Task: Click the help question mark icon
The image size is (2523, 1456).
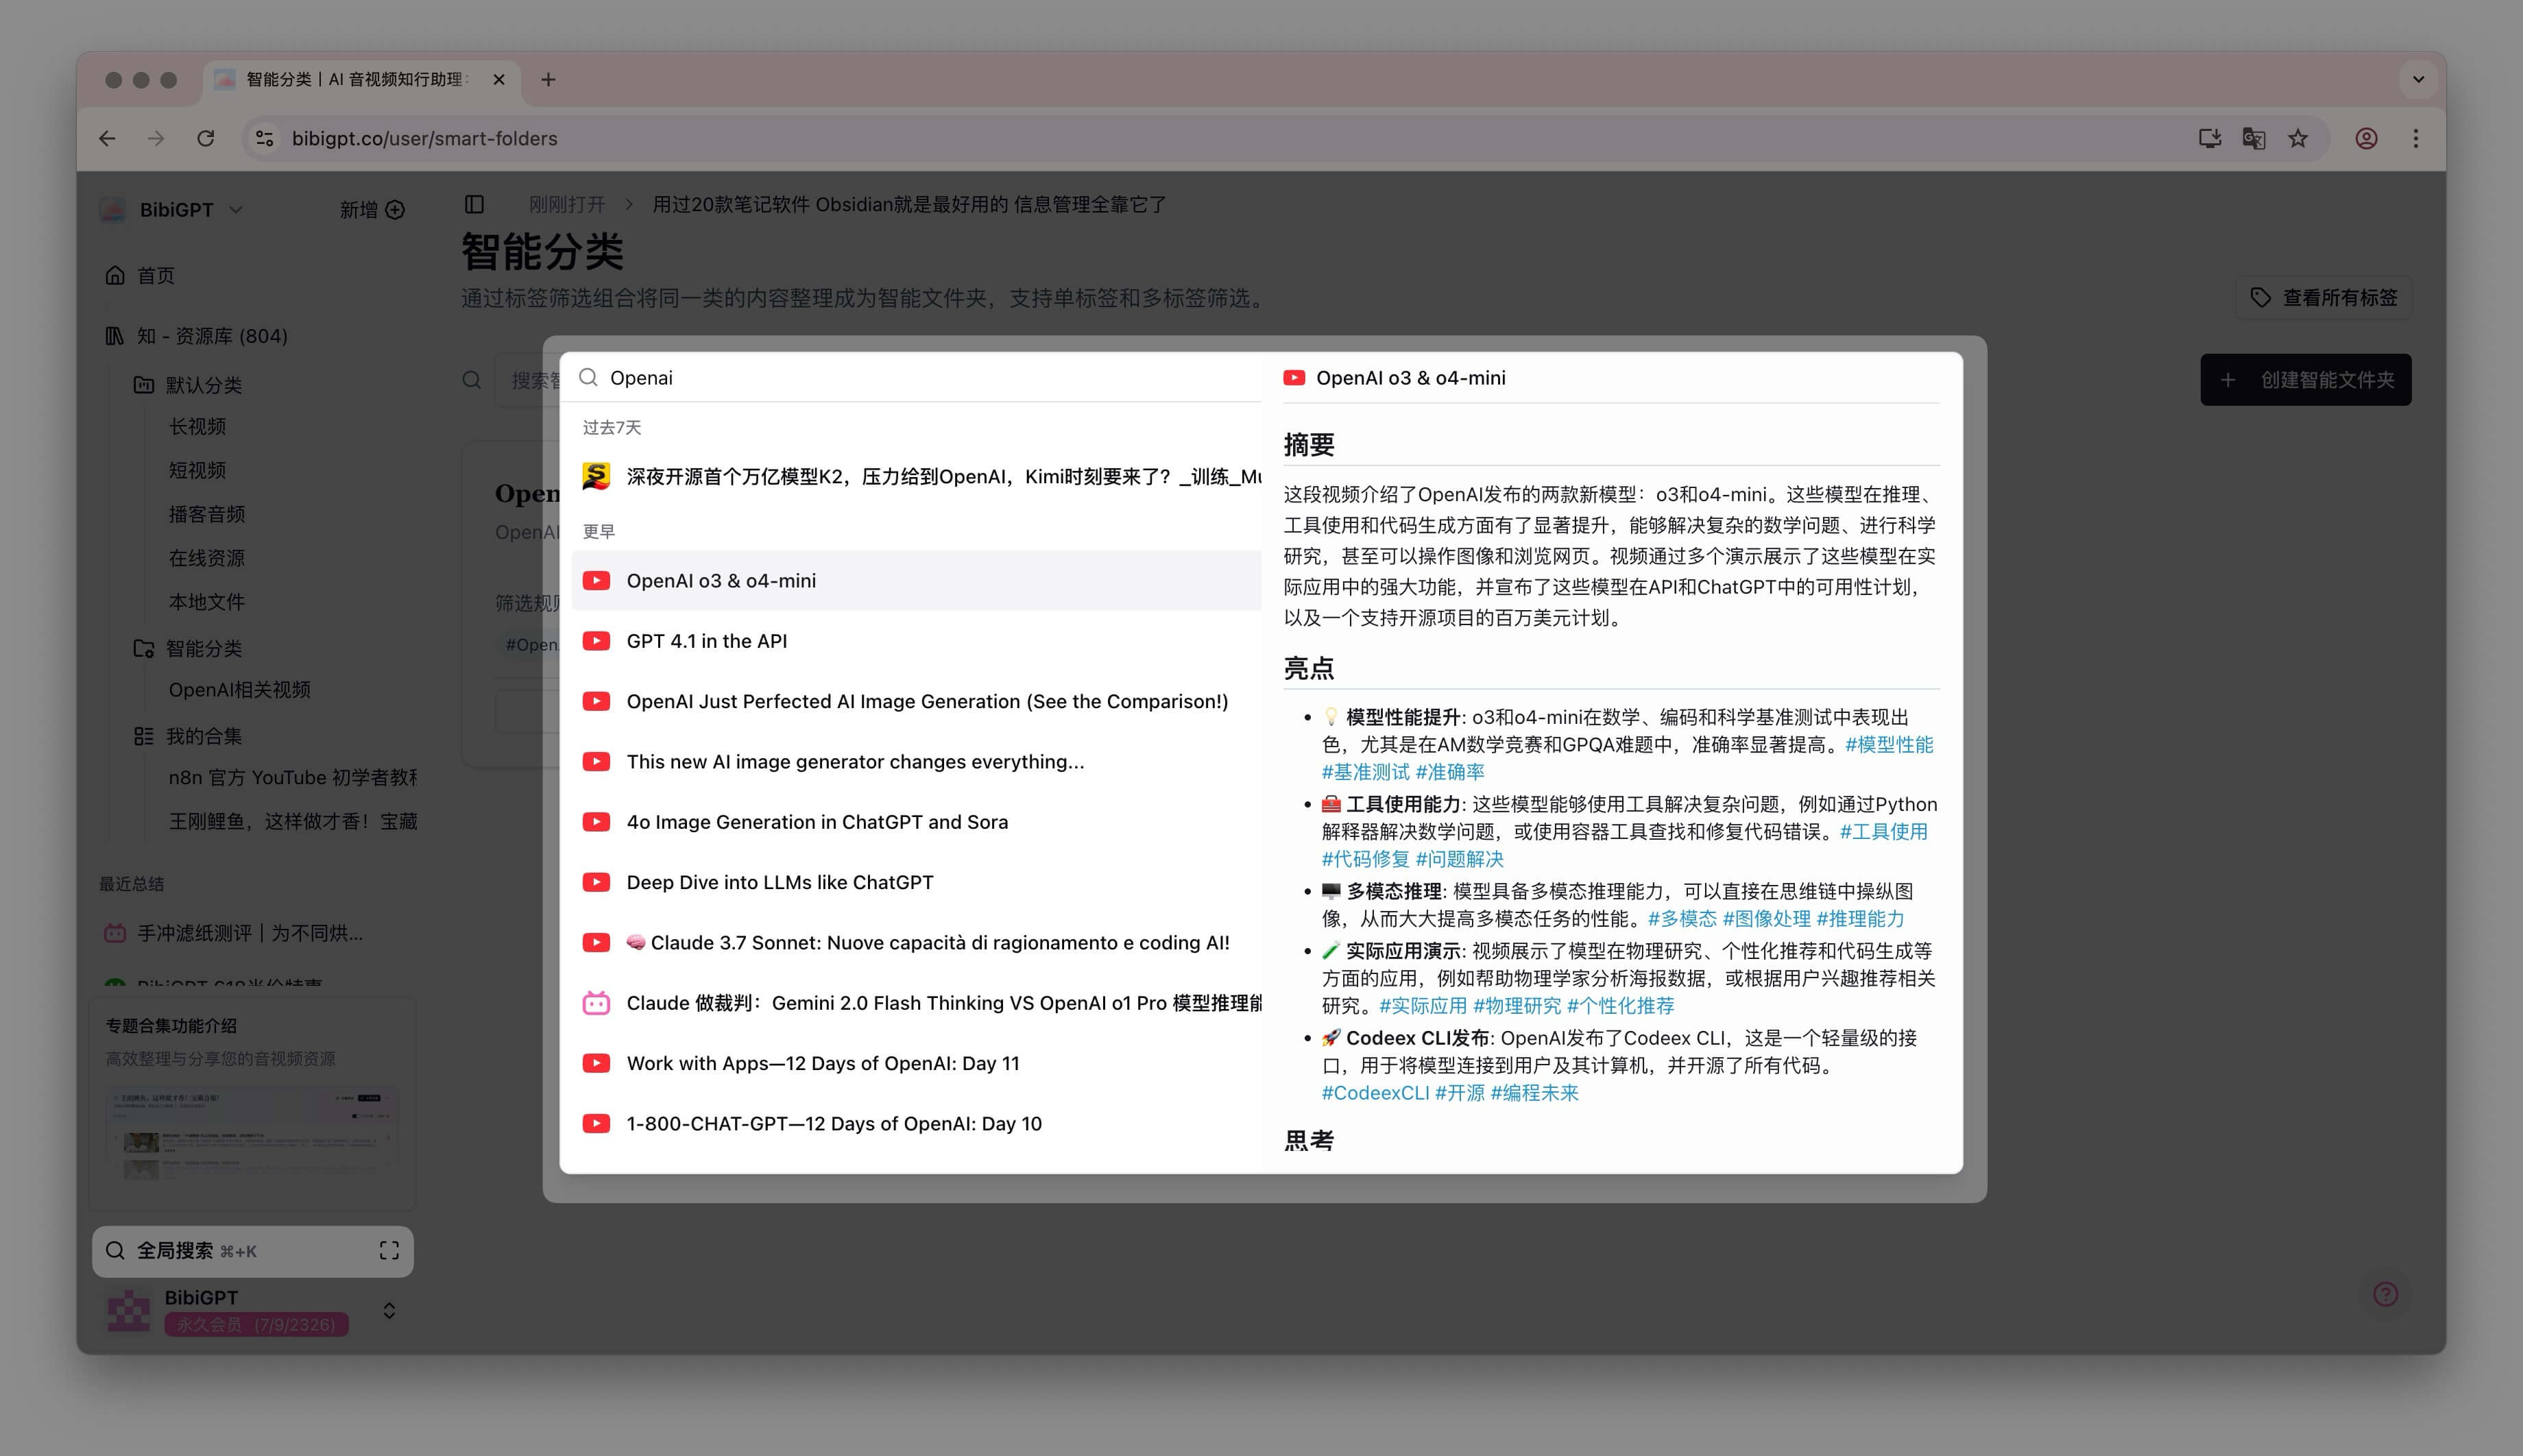Action: click(2385, 1294)
